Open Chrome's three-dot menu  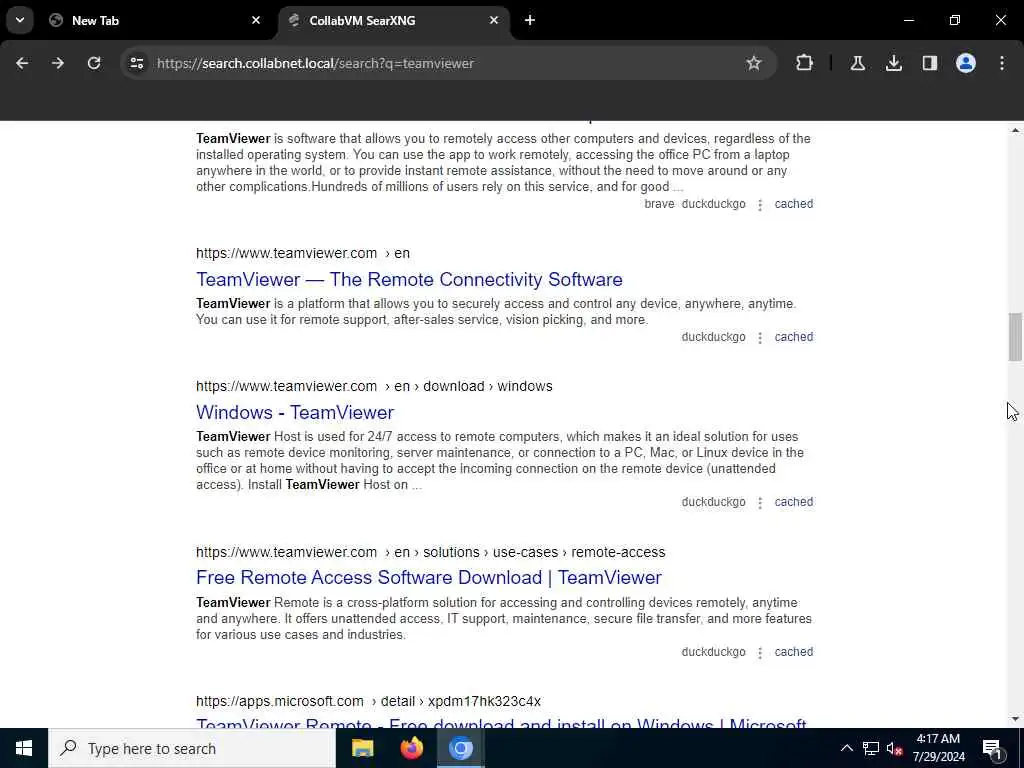[1002, 63]
